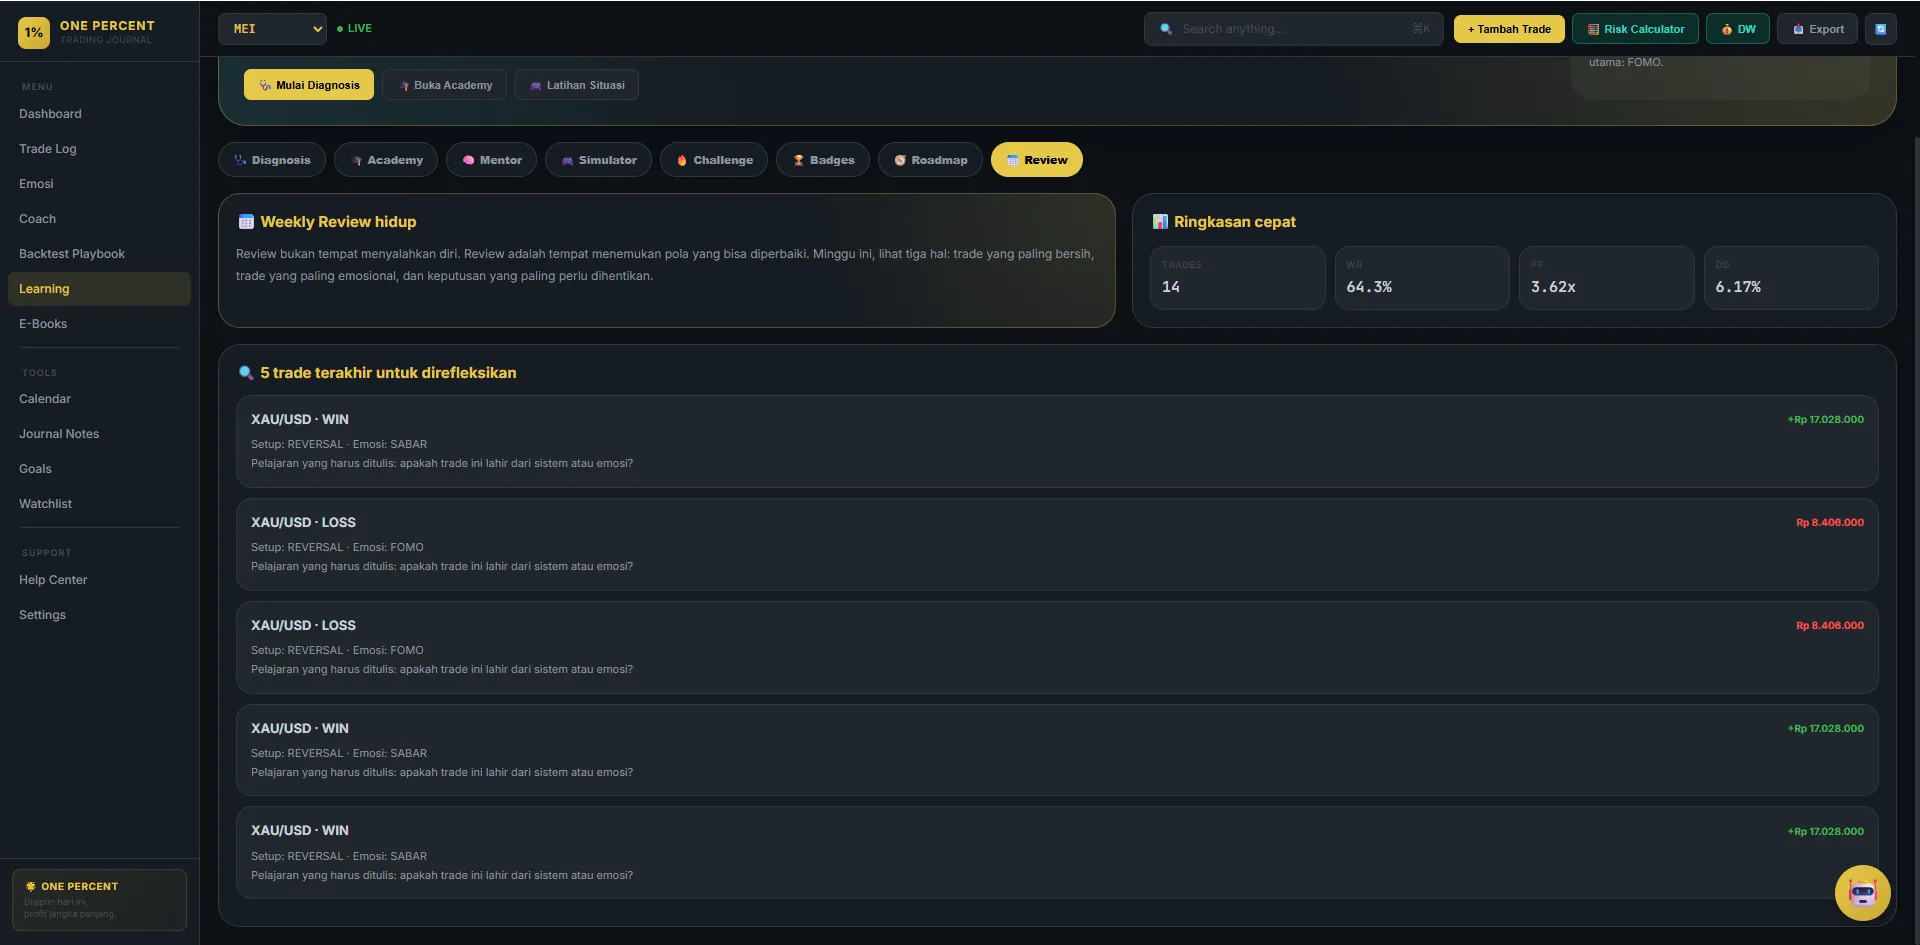
Task: Click the Export icon
Action: [1798, 29]
